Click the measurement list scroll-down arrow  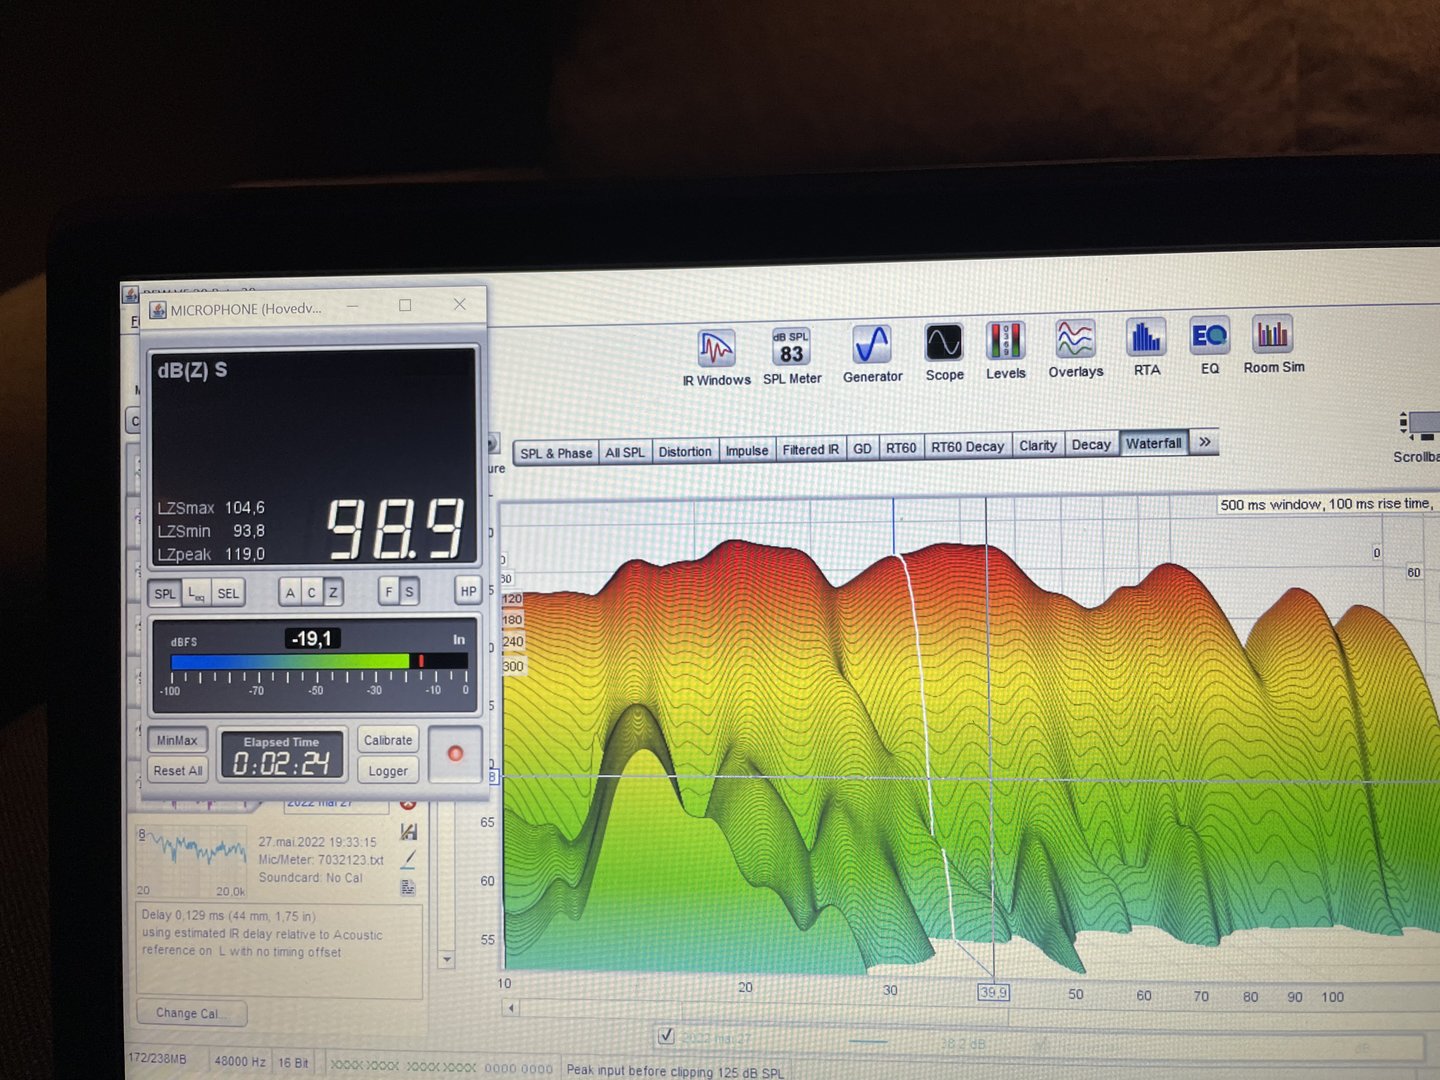[x=447, y=960]
